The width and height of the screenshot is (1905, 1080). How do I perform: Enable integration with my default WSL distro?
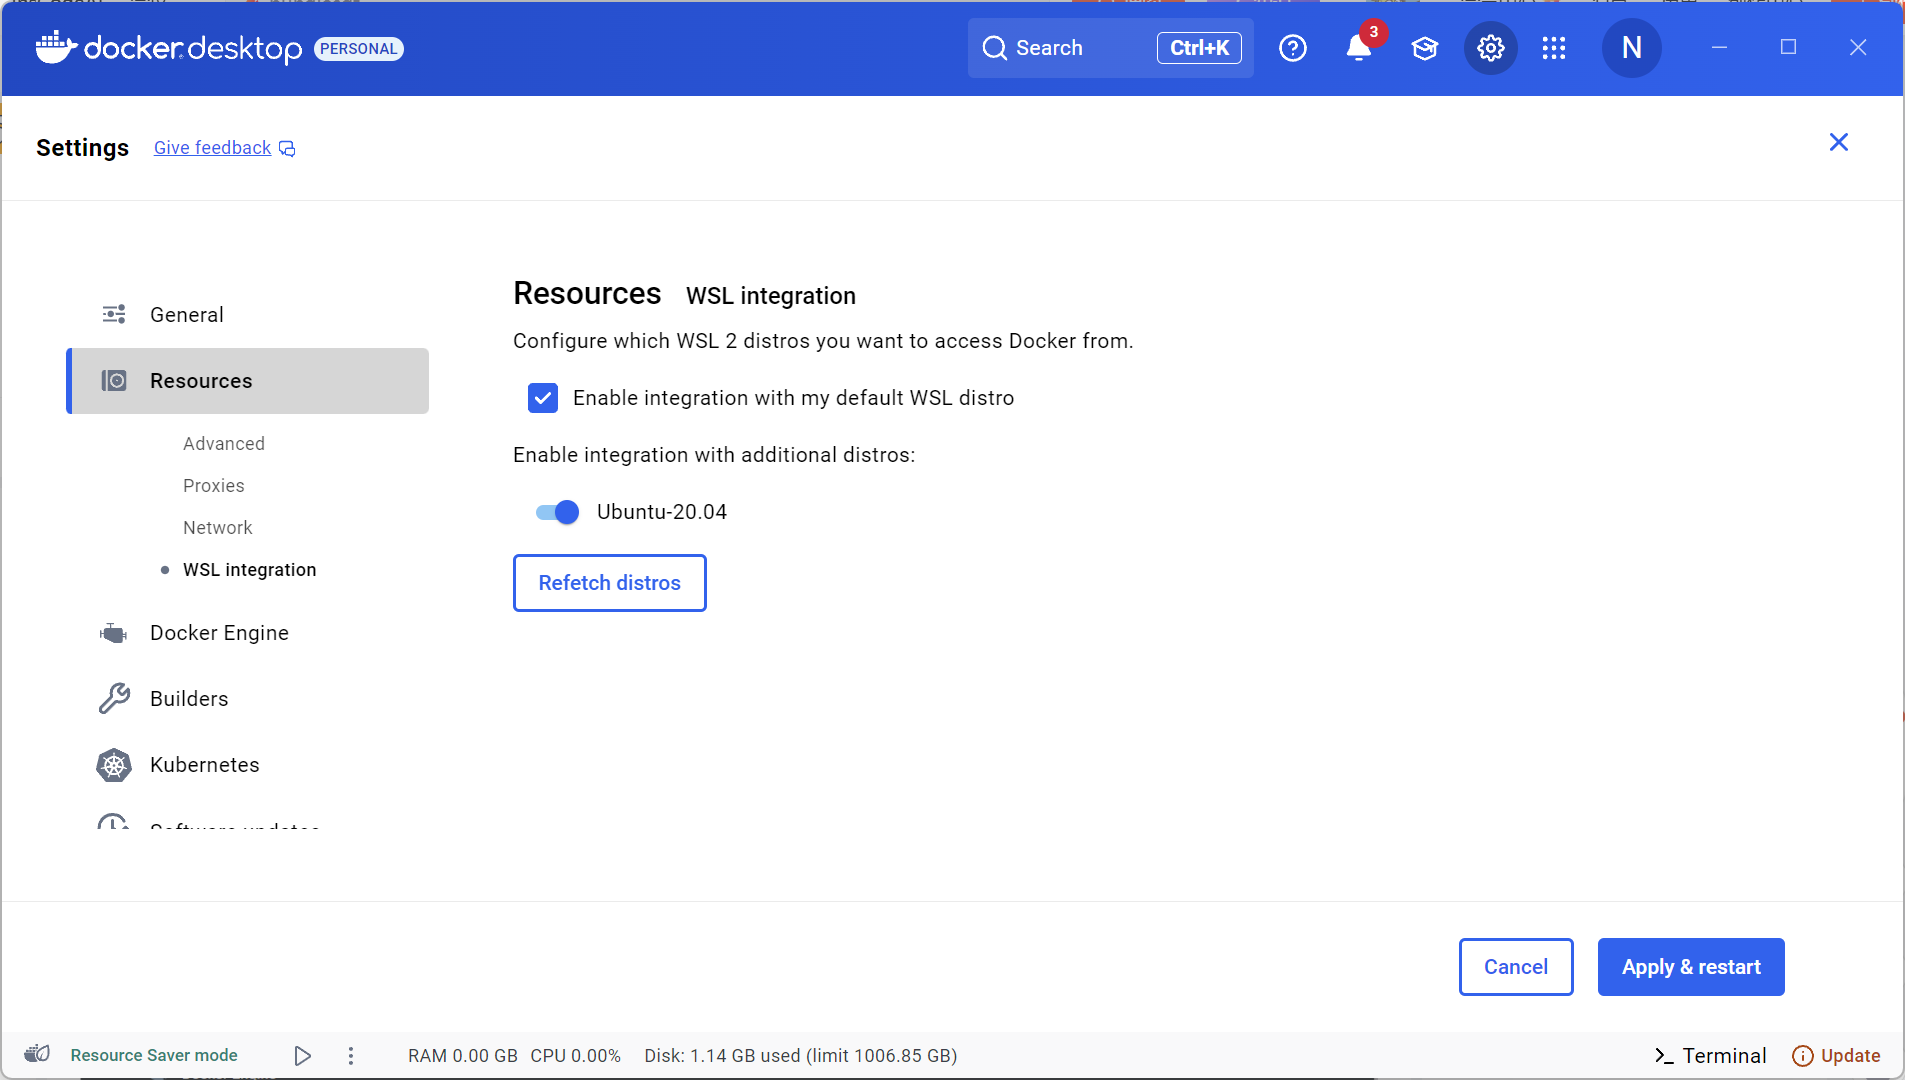pos(543,398)
